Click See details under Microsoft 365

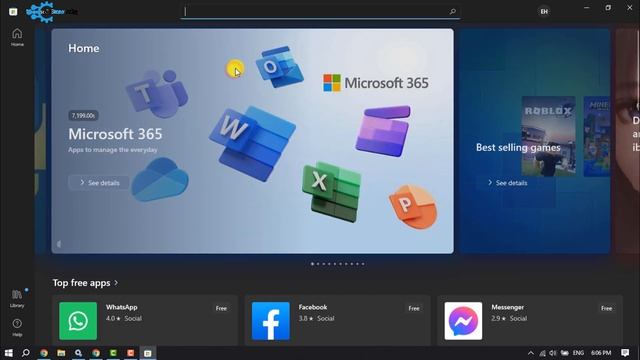[x=99, y=183]
